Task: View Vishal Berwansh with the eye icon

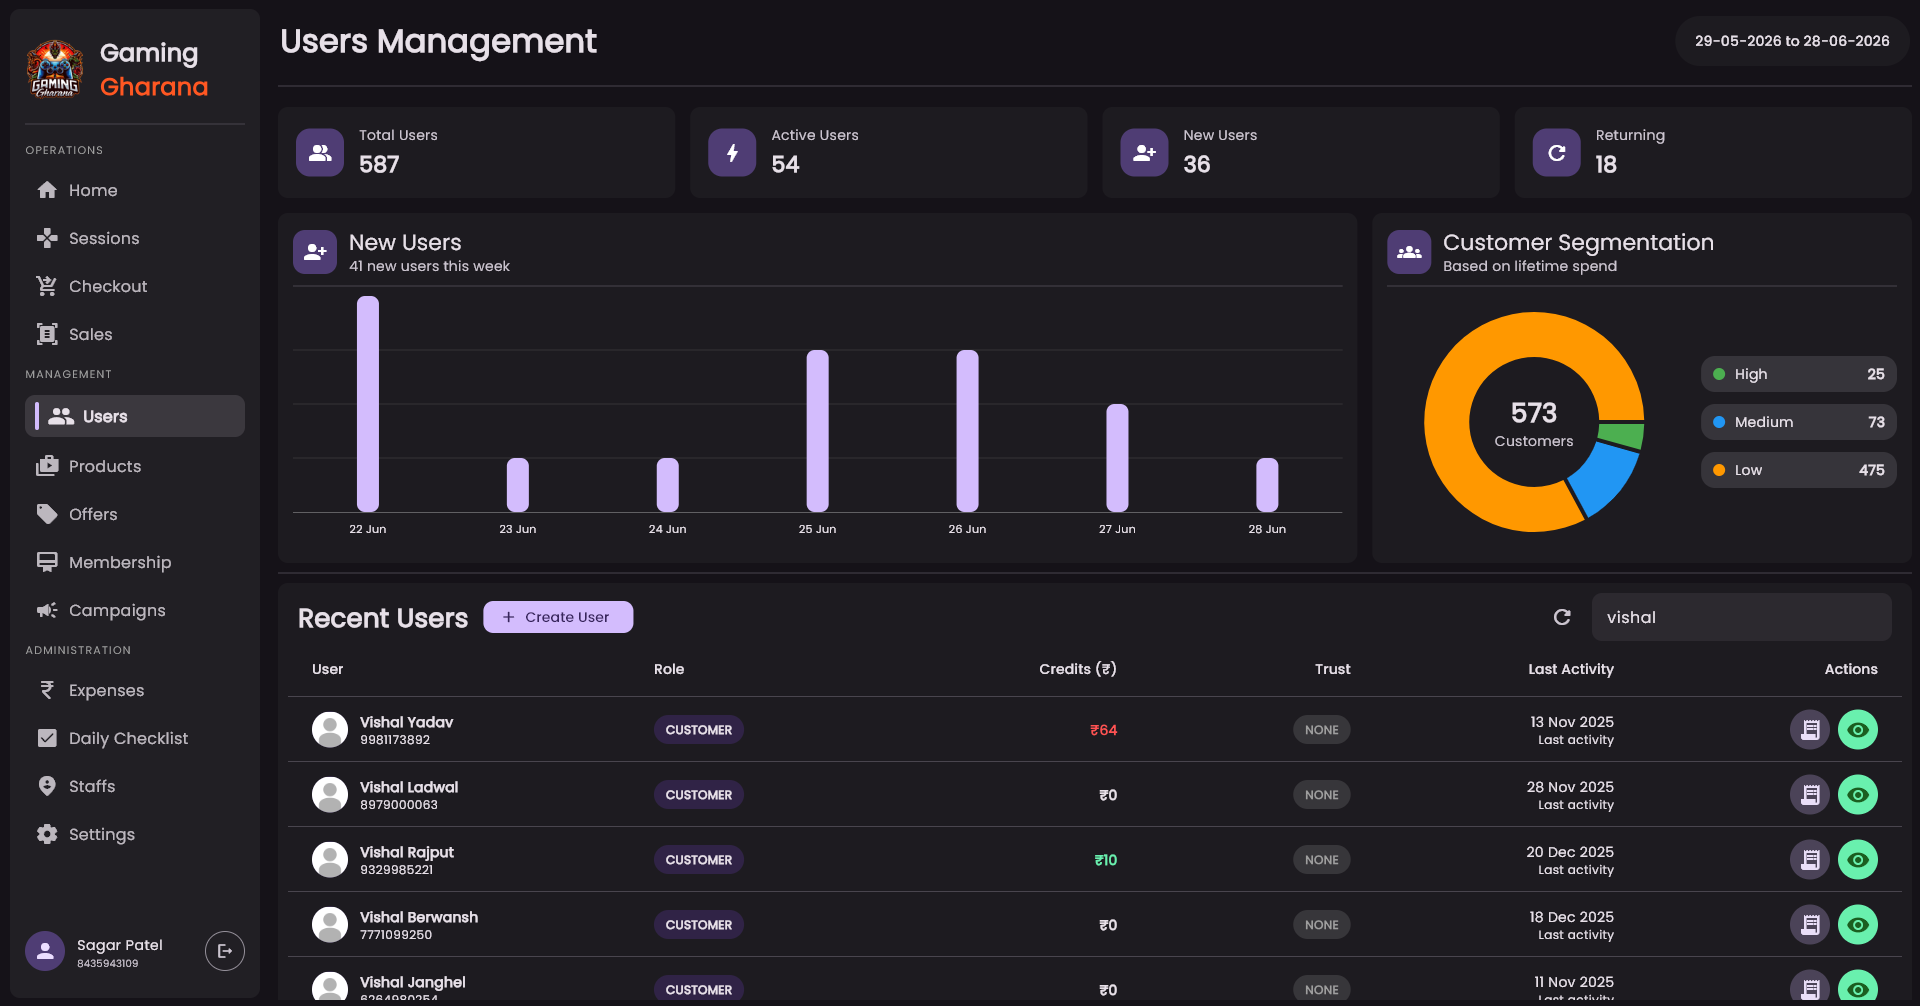Action: tap(1857, 925)
